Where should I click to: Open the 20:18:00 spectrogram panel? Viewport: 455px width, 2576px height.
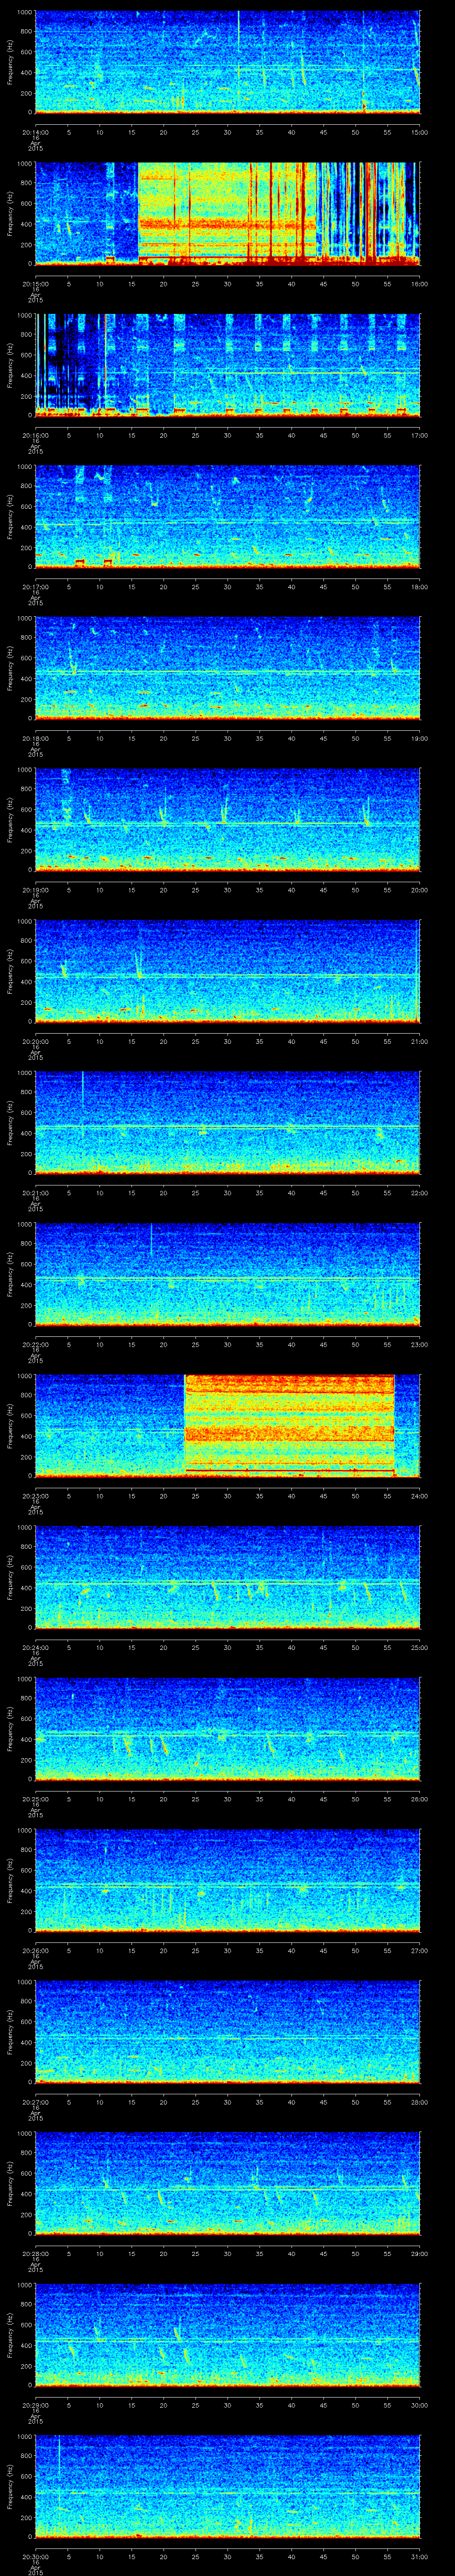pos(228,668)
